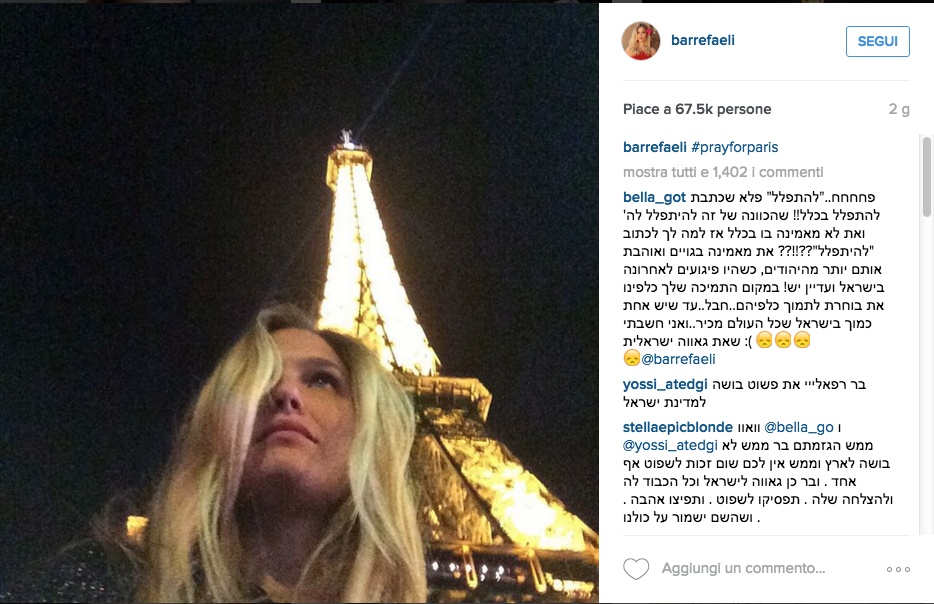Click the 'Aggiungi un commento' field
Image resolution: width=934 pixels, height=604 pixels.
(x=743, y=569)
